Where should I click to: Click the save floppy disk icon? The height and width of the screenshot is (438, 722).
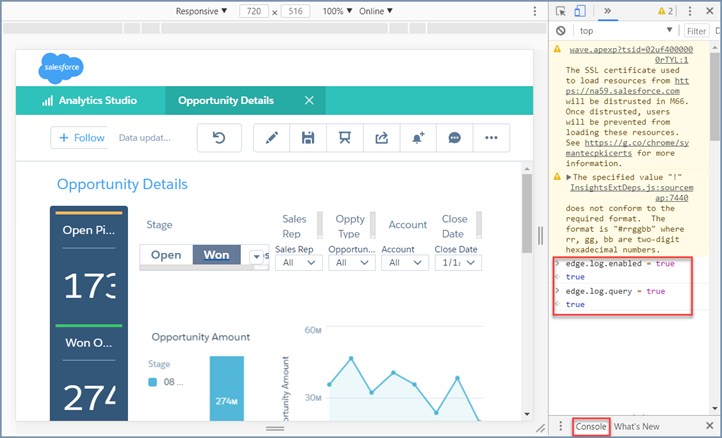click(x=308, y=138)
